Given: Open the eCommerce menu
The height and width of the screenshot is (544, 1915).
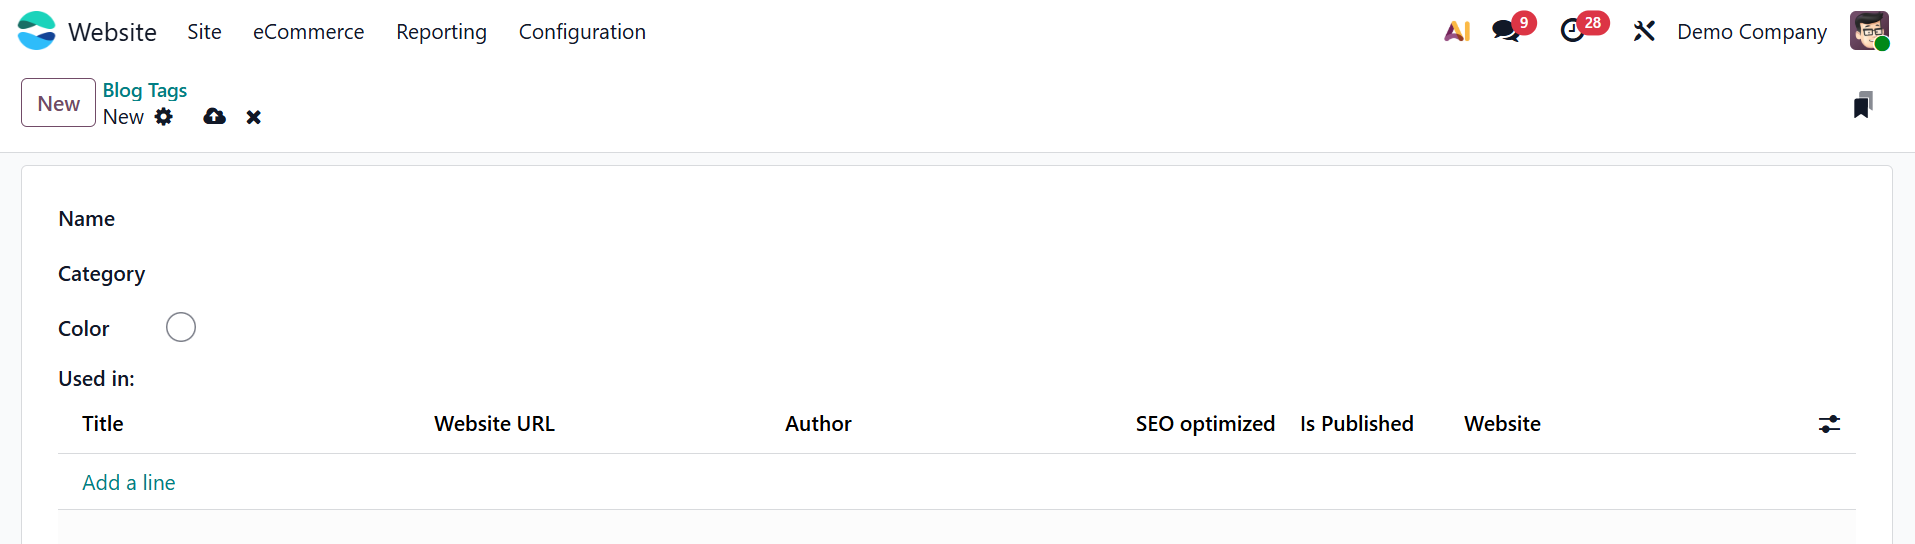Looking at the screenshot, I should click(308, 32).
